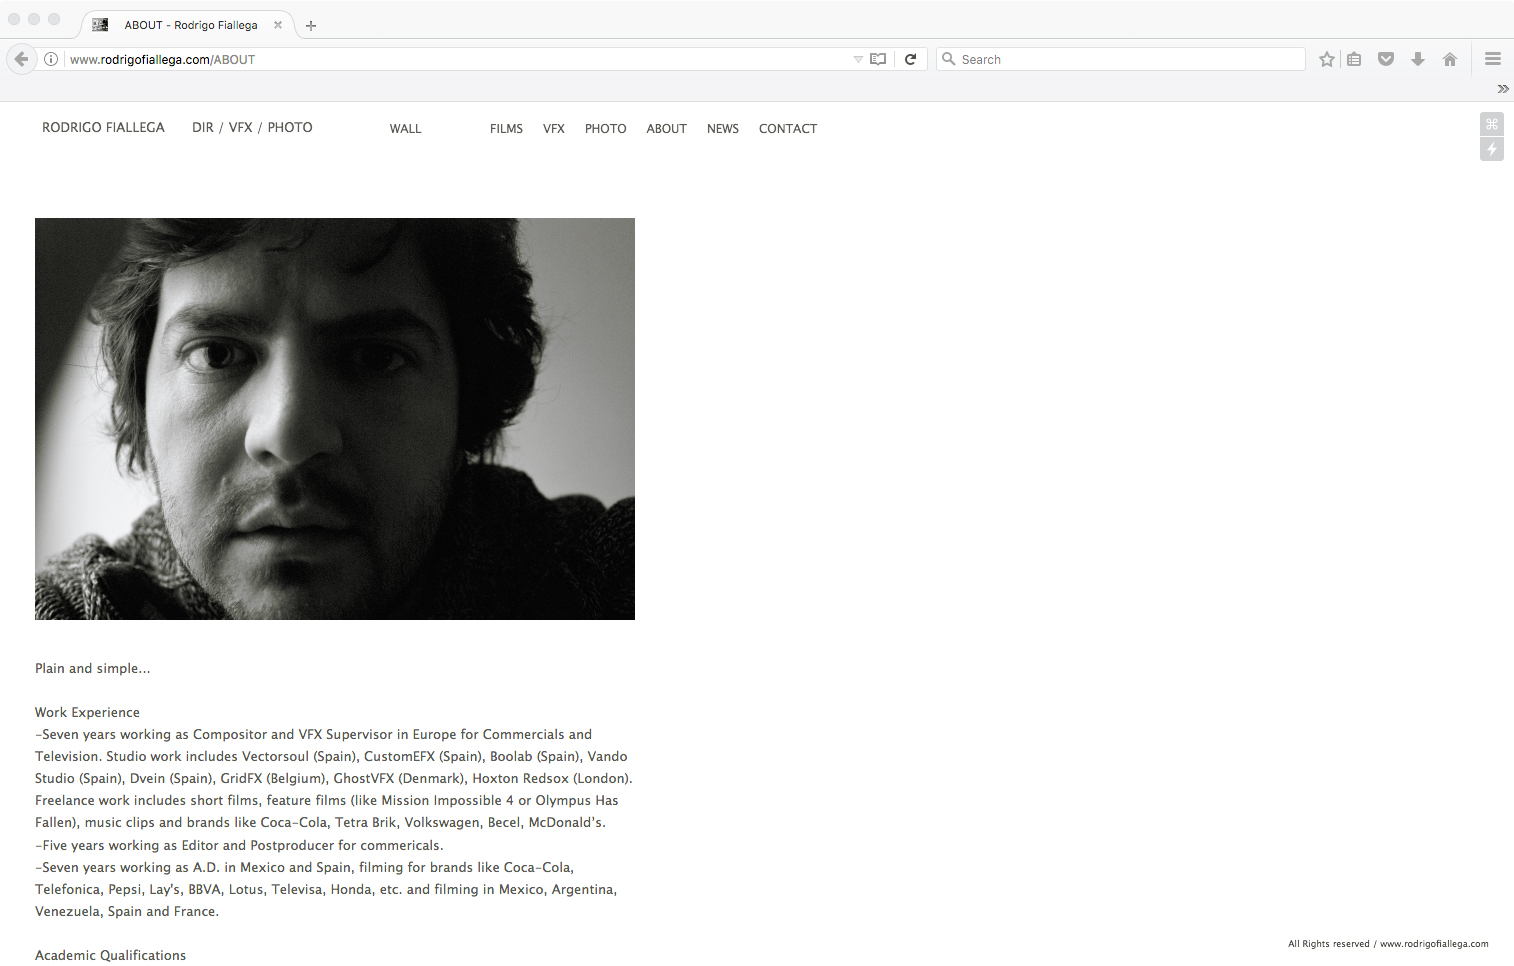The image size is (1514, 966).
Task: Click the toolbar overflow chevron
Action: tap(1502, 89)
